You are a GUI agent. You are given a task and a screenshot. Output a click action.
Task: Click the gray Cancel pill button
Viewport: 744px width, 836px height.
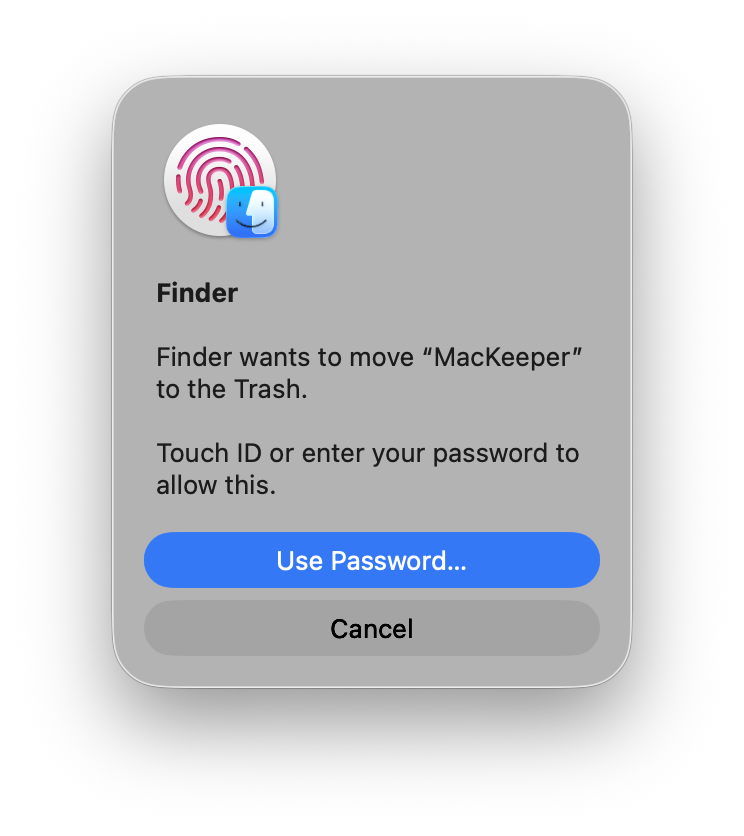click(x=372, y=628)
